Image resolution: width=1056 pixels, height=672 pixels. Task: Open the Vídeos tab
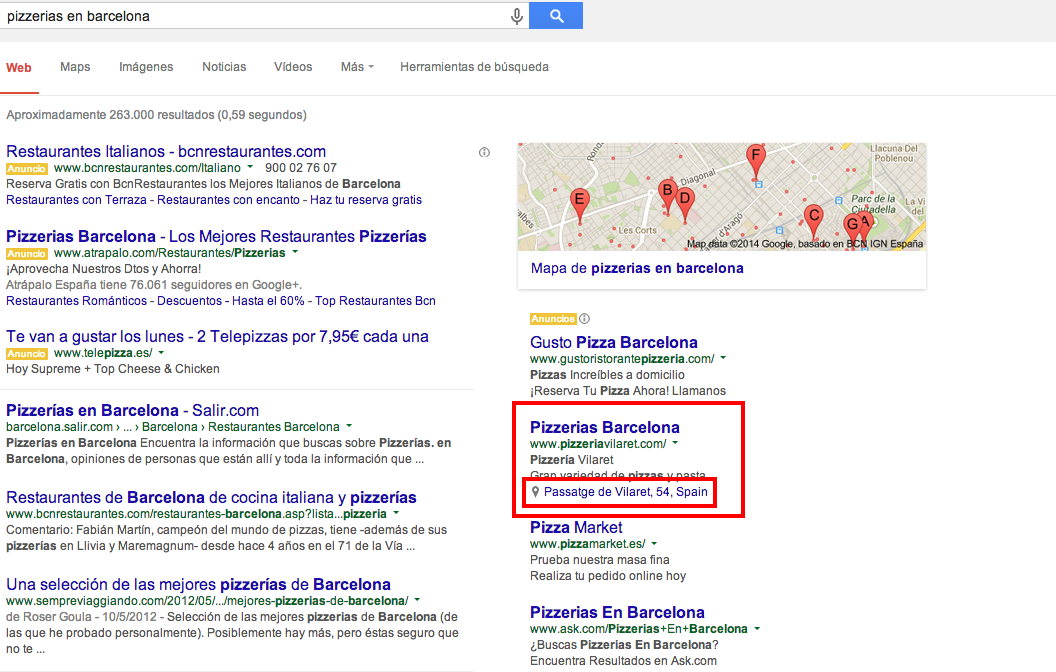pyautogui.click(x=293, y=67)
